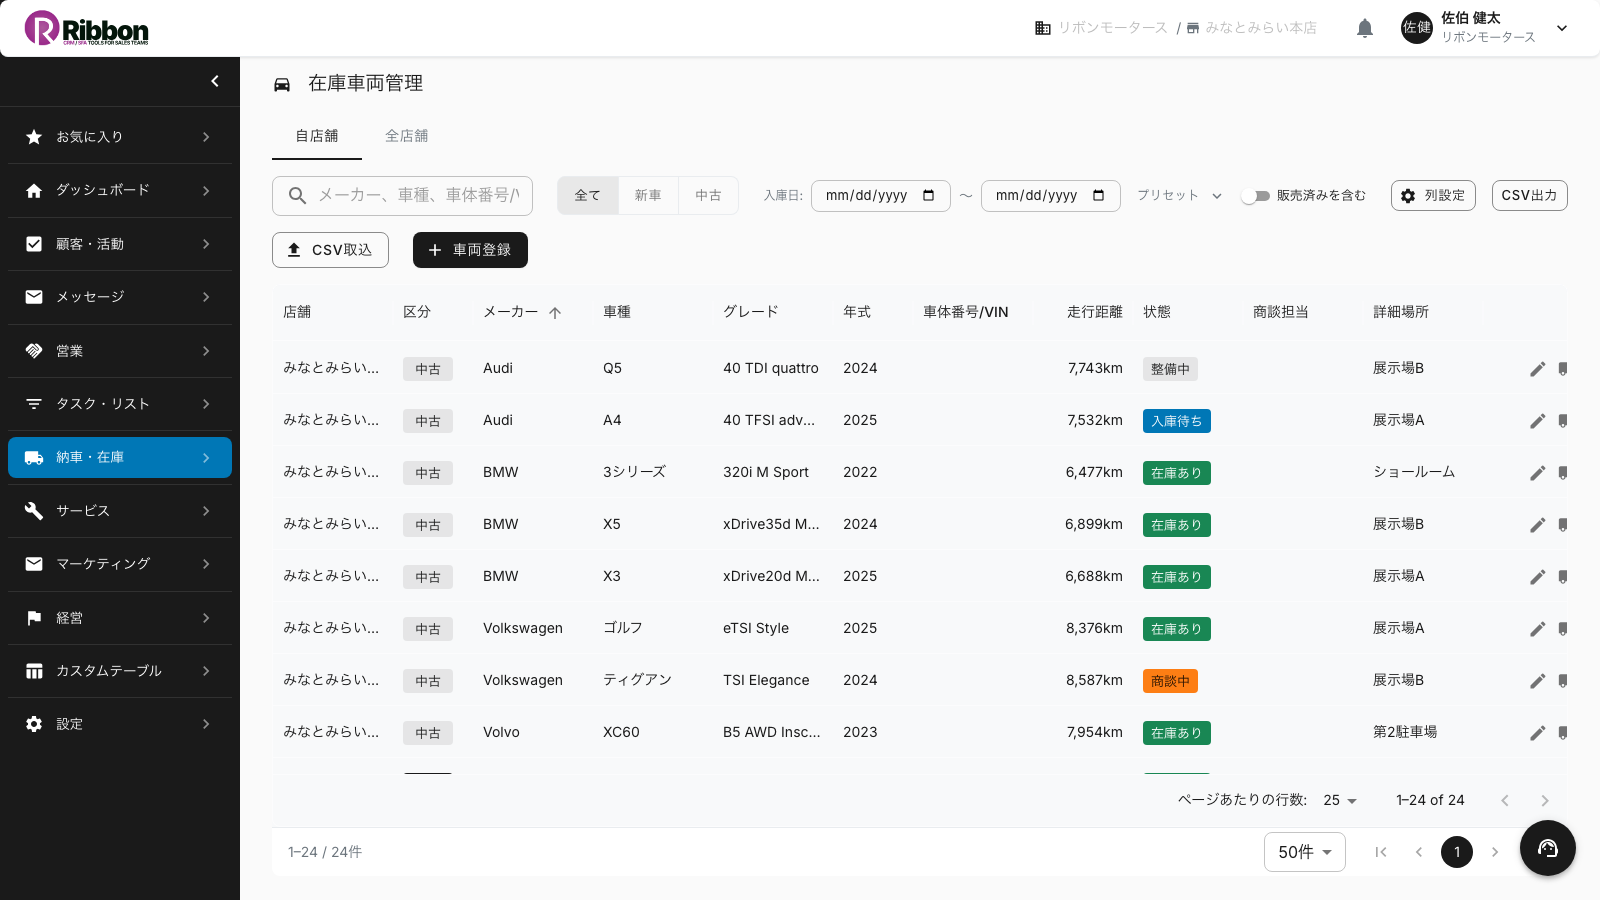Click the 年式 column header

(x=857, y=312)
